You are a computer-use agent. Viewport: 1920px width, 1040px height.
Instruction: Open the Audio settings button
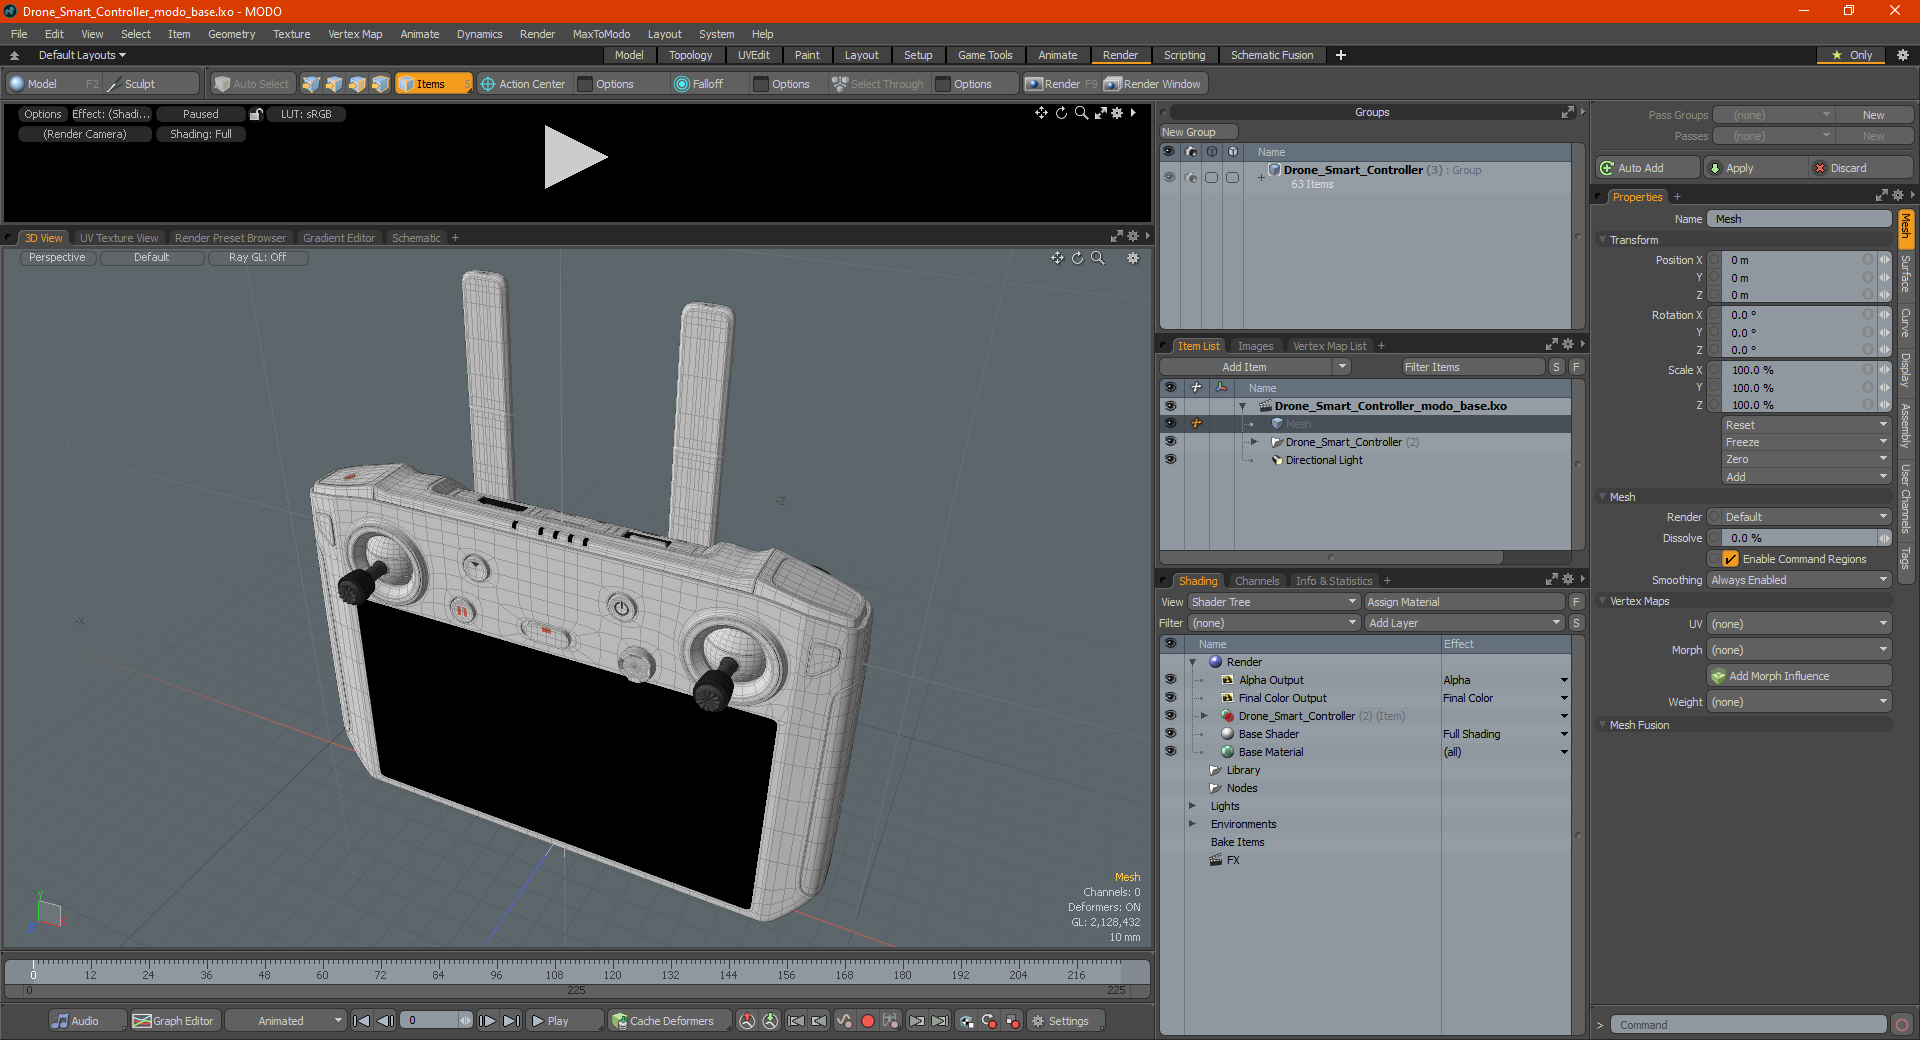pyautogui.click(x=87, y=1021)
